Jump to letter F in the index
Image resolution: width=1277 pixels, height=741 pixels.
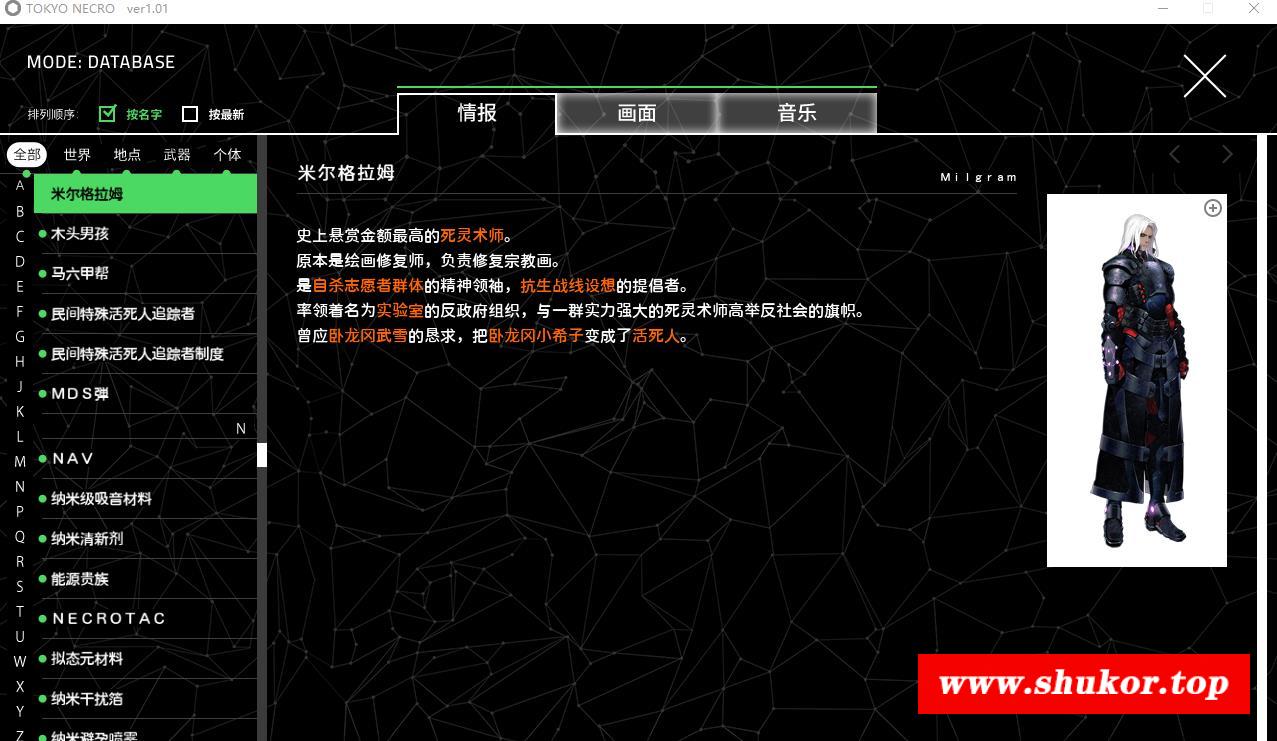tap(20, 311)
